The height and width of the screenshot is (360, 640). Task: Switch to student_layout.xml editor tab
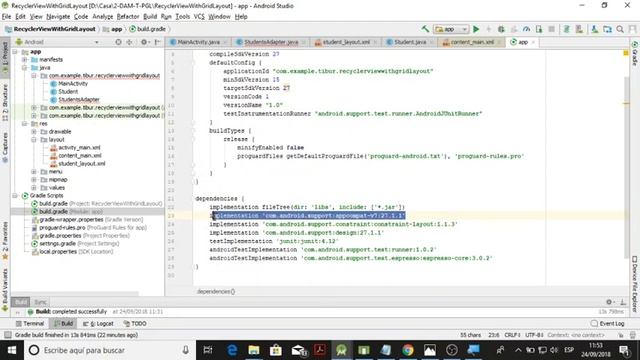tap(346, 42)
